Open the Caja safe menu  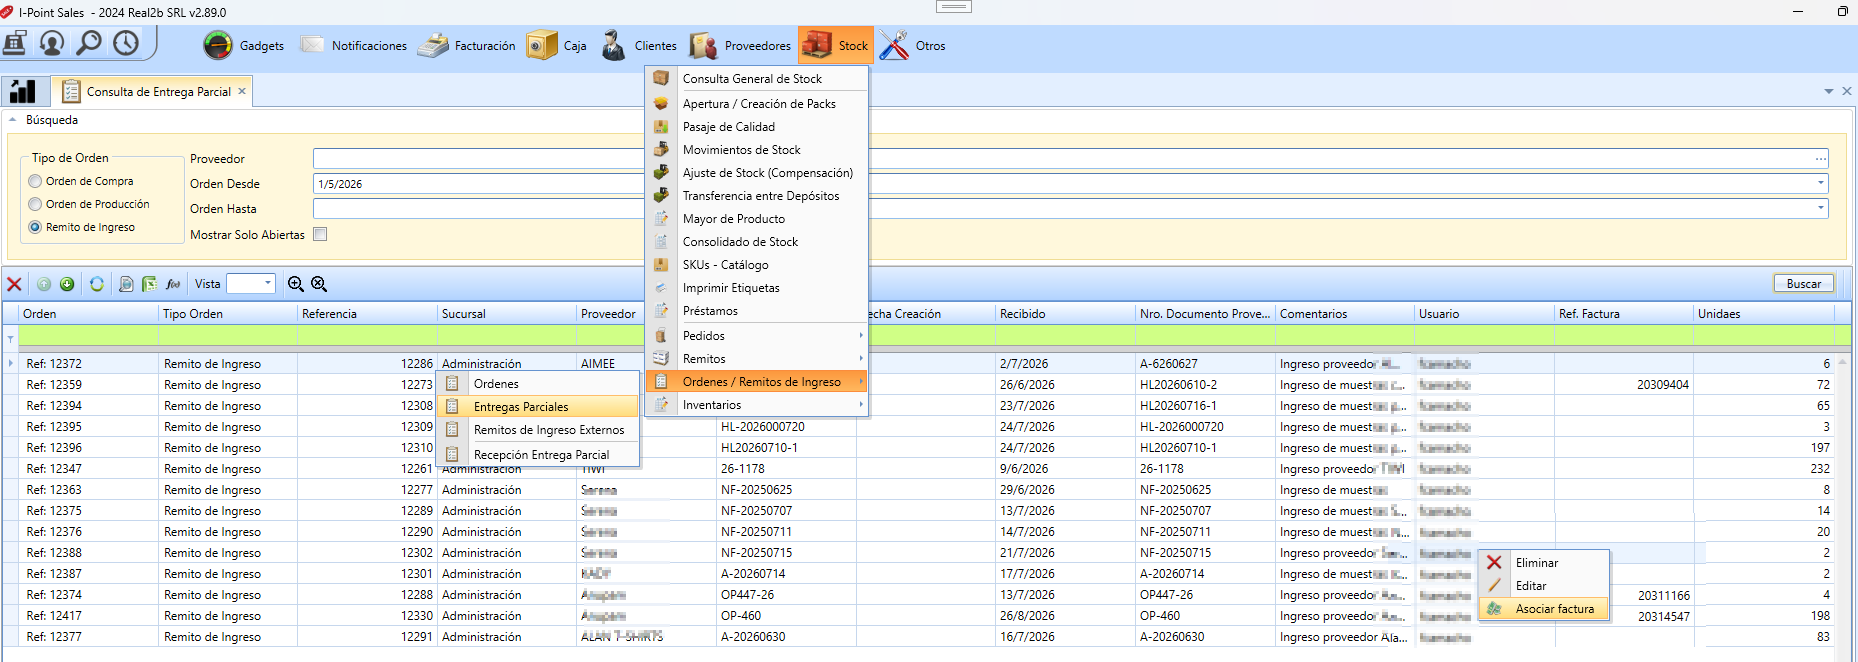pyautogui.click(x=557, y=45)
